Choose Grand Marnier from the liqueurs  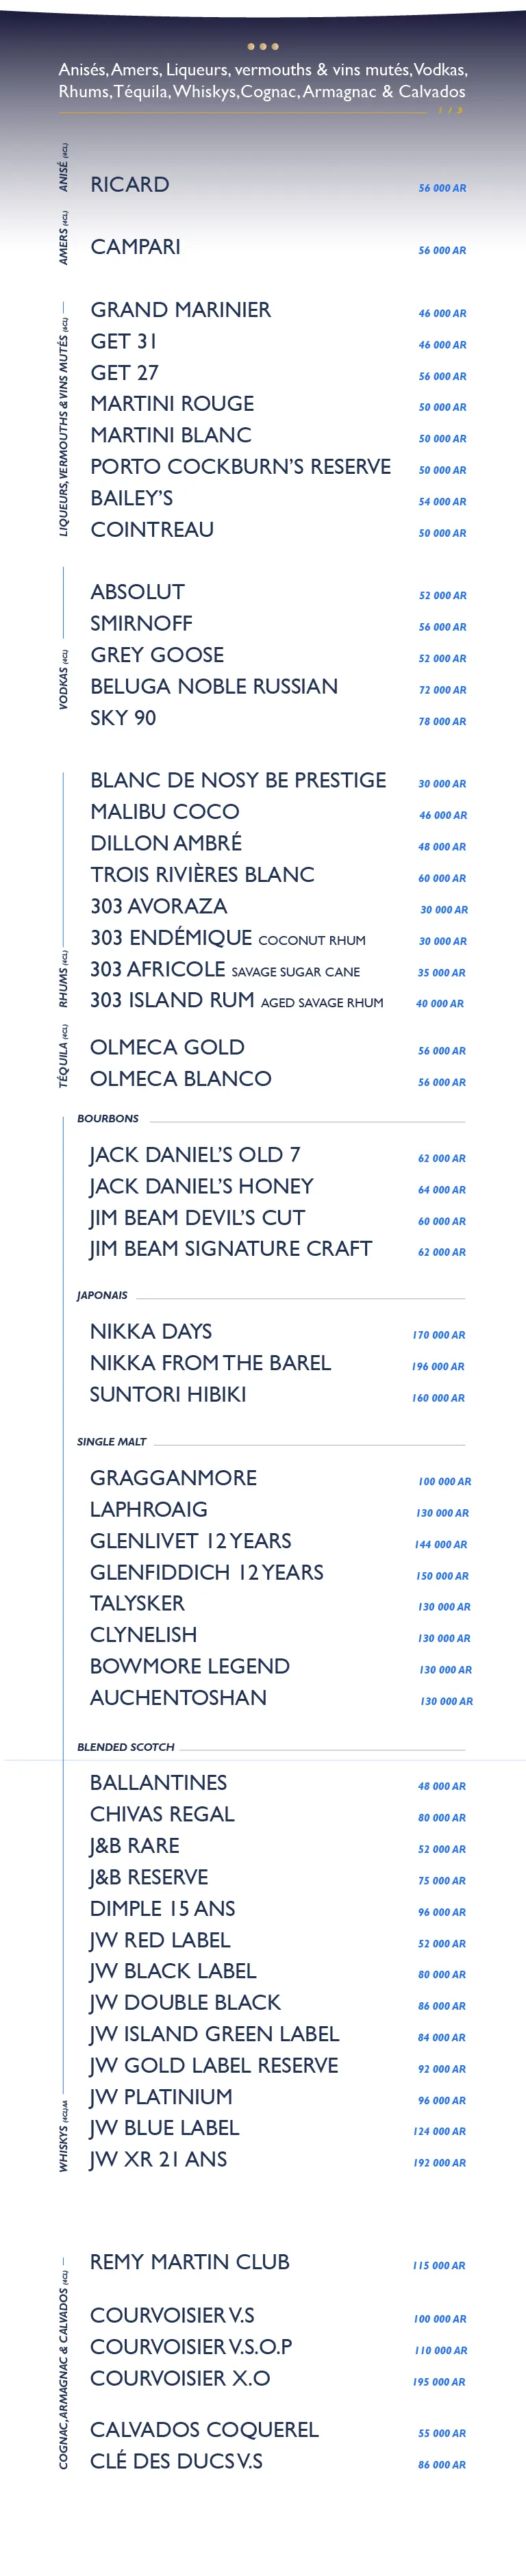coord(180,310)
